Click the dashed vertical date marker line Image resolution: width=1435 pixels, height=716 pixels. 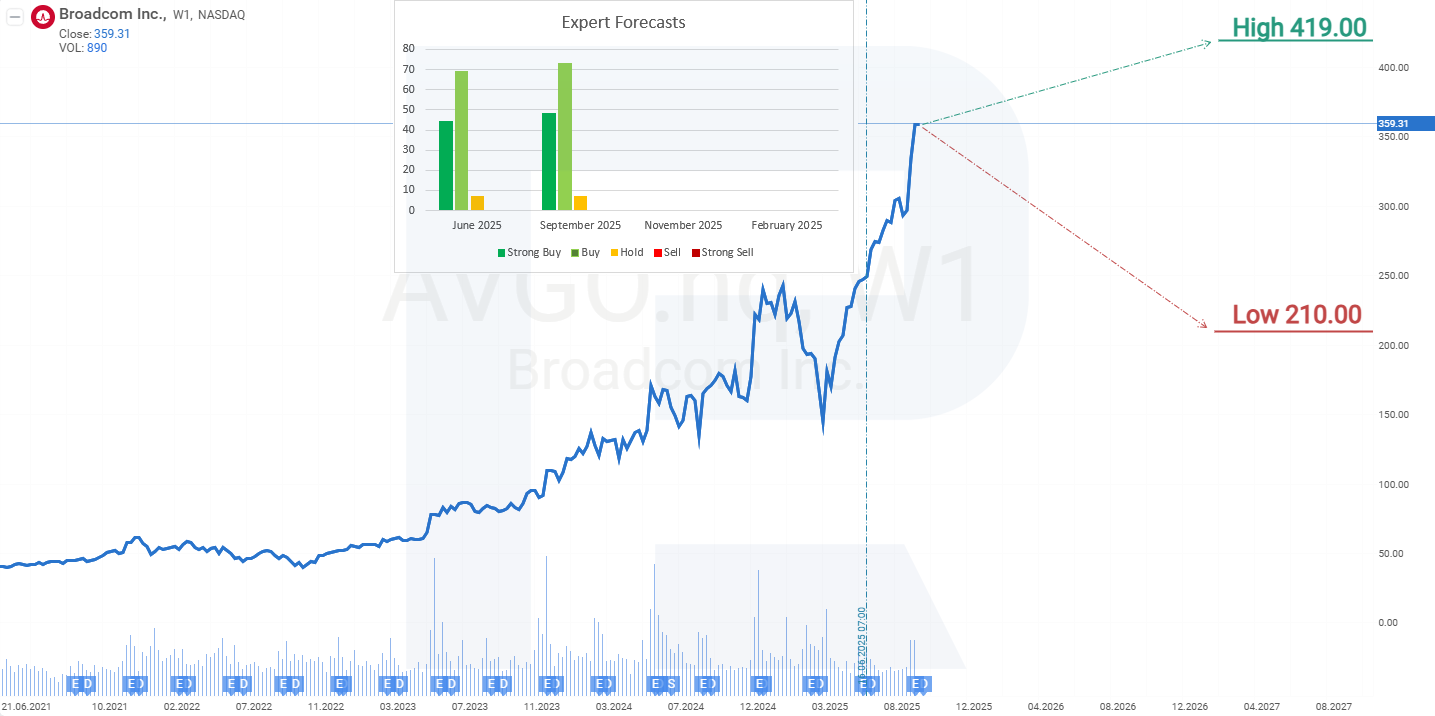[x=866, y=400]
